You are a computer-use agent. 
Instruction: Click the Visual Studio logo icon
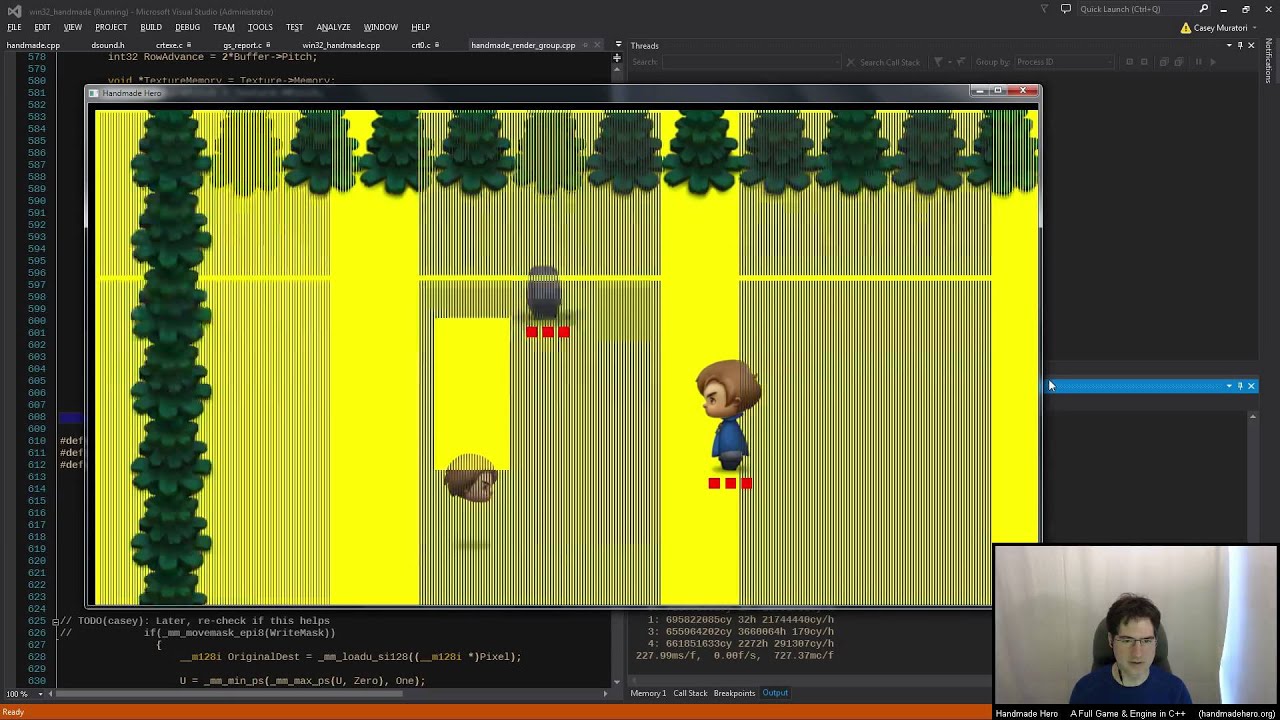(x=14, y=10)
